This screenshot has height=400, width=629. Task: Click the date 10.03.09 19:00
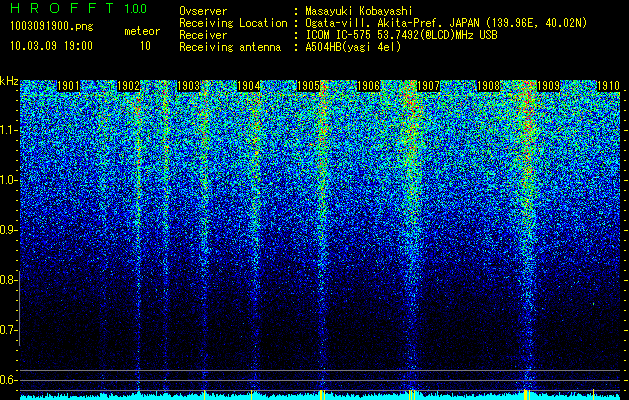coord(51,46)
